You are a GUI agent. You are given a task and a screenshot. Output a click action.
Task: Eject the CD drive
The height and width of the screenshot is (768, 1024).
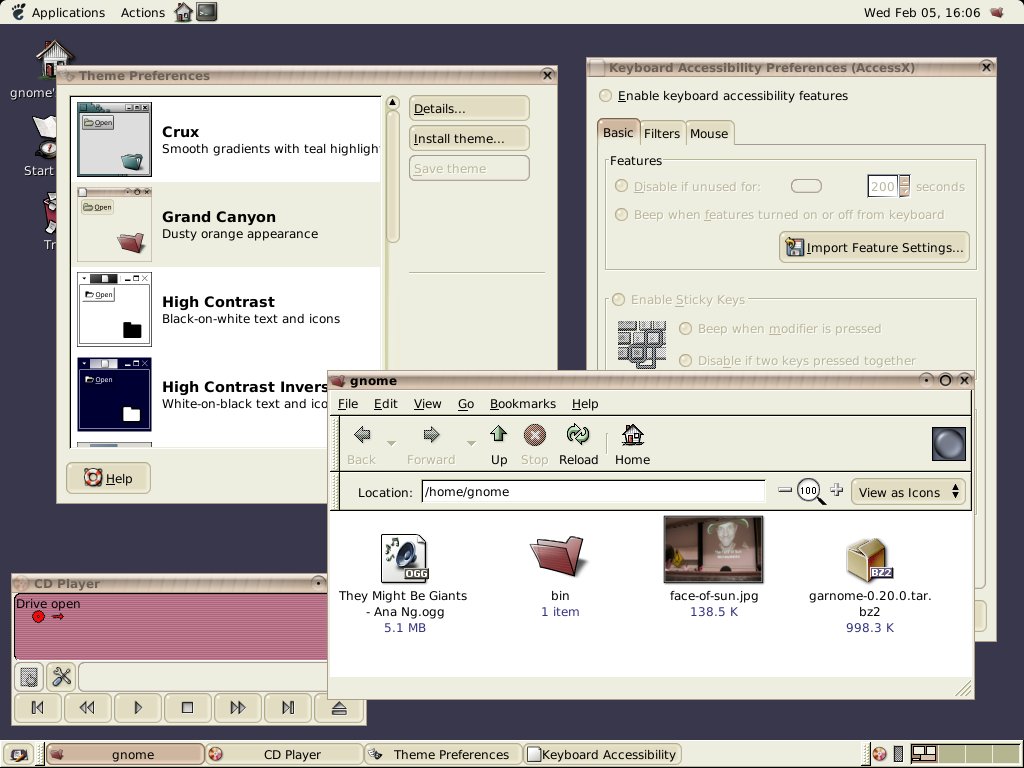(x=338, y=707)
